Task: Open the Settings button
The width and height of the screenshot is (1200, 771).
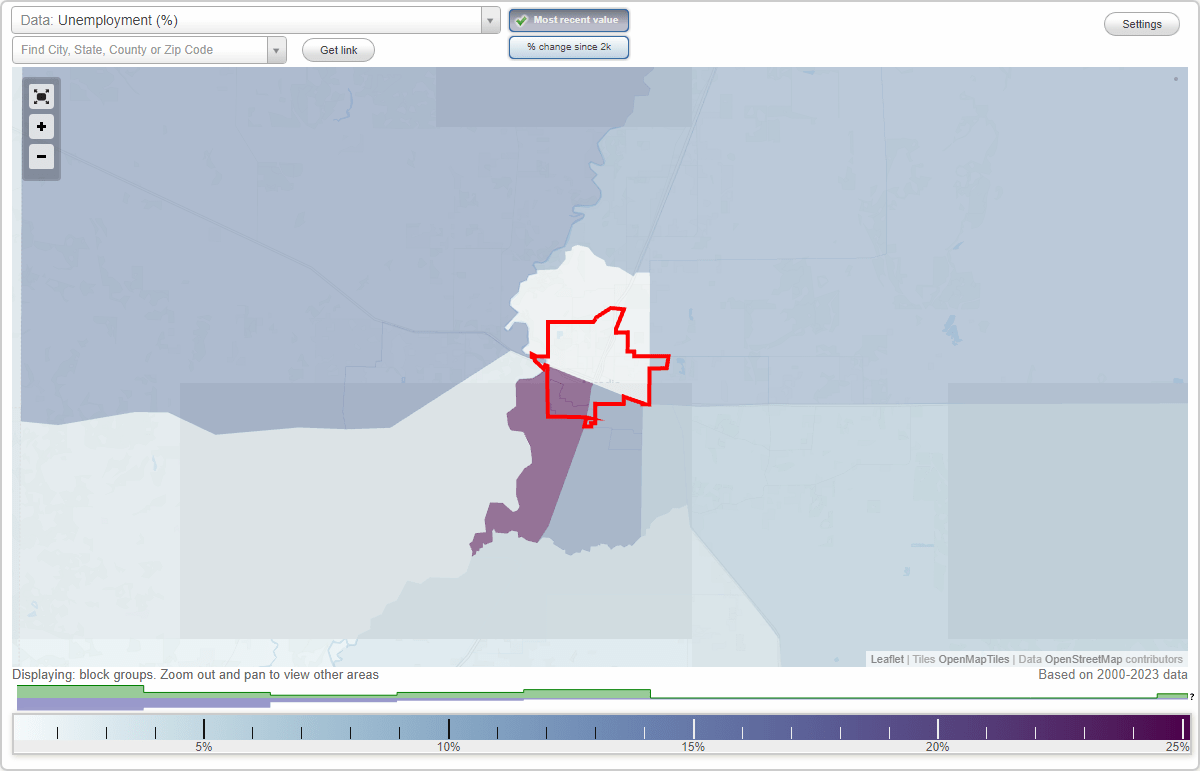Action: pos(1142,24)
